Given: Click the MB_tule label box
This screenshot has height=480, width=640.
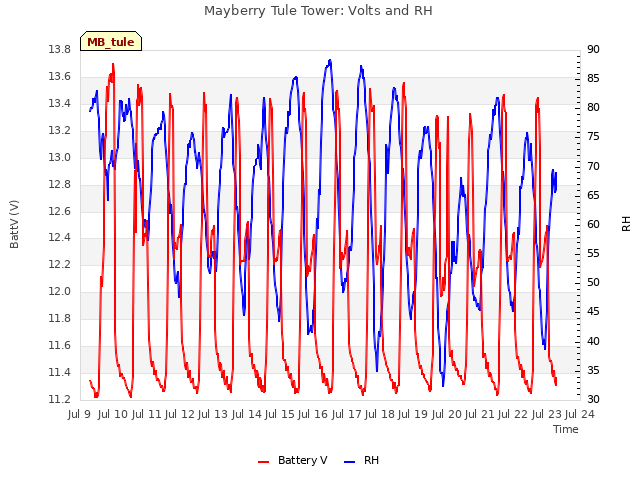Looking at the screenshot, I should [x=111, y=41].
